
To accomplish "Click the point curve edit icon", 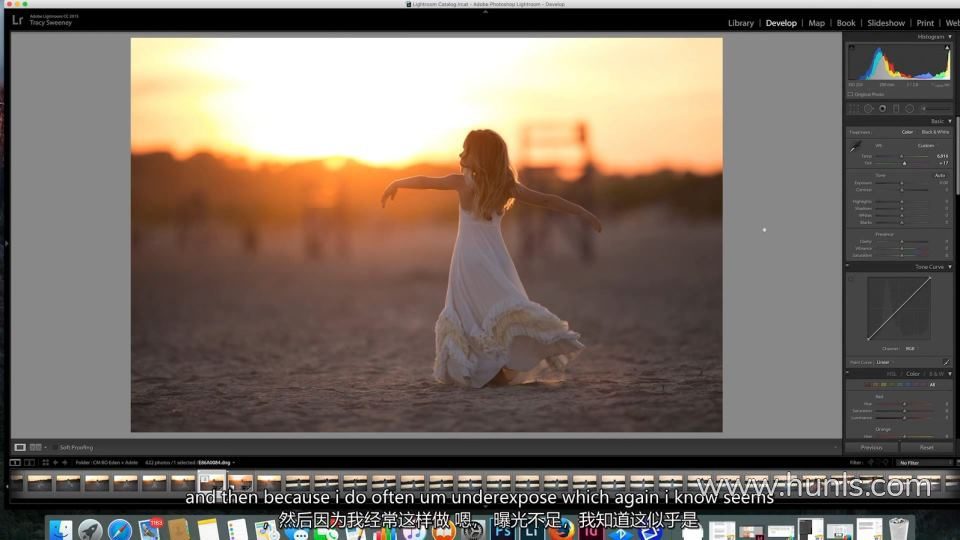I will click(x=946, y=362).
